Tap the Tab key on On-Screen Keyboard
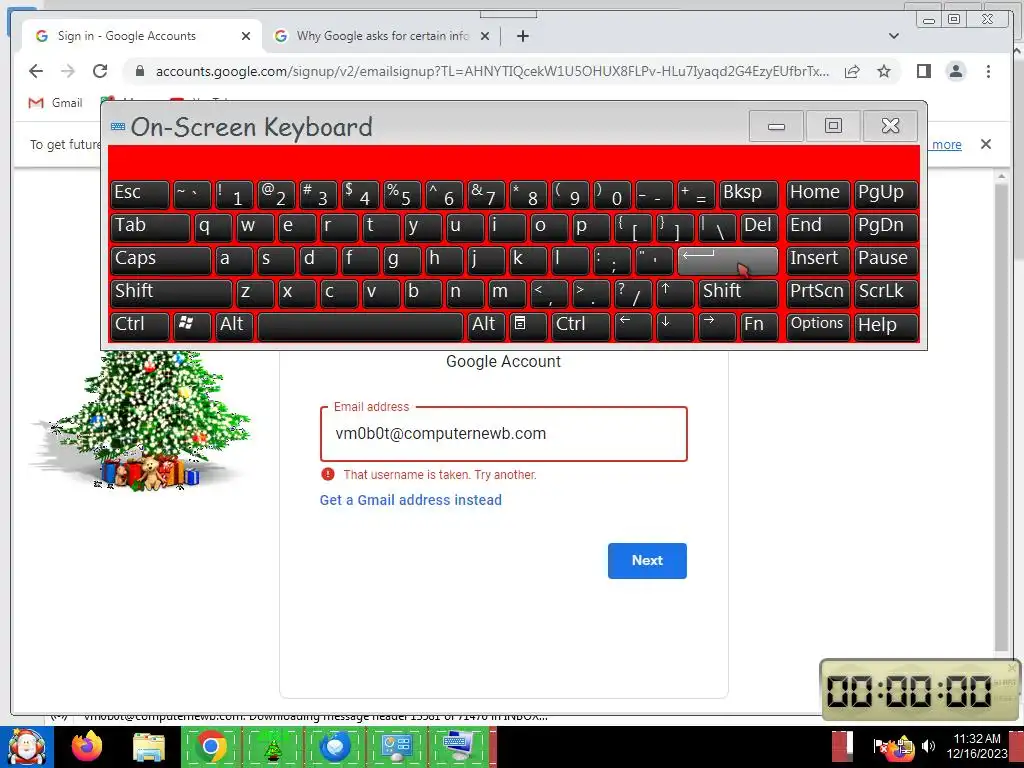Viewport: 1024px width, 768px height. tap(150, 227)
